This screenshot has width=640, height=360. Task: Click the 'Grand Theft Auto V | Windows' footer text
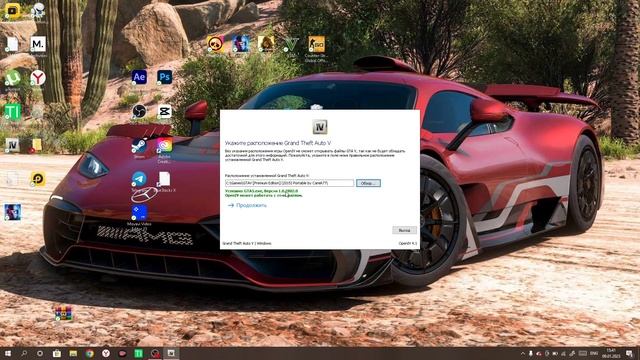(247, 243)
